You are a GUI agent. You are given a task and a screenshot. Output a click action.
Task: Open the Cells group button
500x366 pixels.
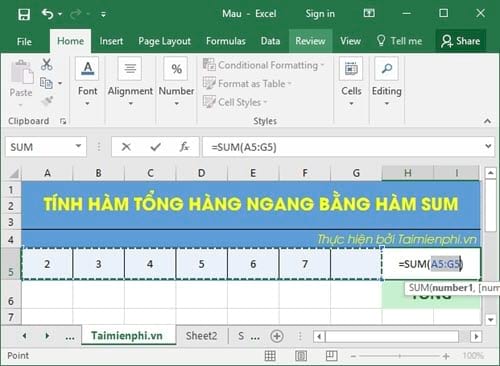pyautogui.click(x=351, y=82)
